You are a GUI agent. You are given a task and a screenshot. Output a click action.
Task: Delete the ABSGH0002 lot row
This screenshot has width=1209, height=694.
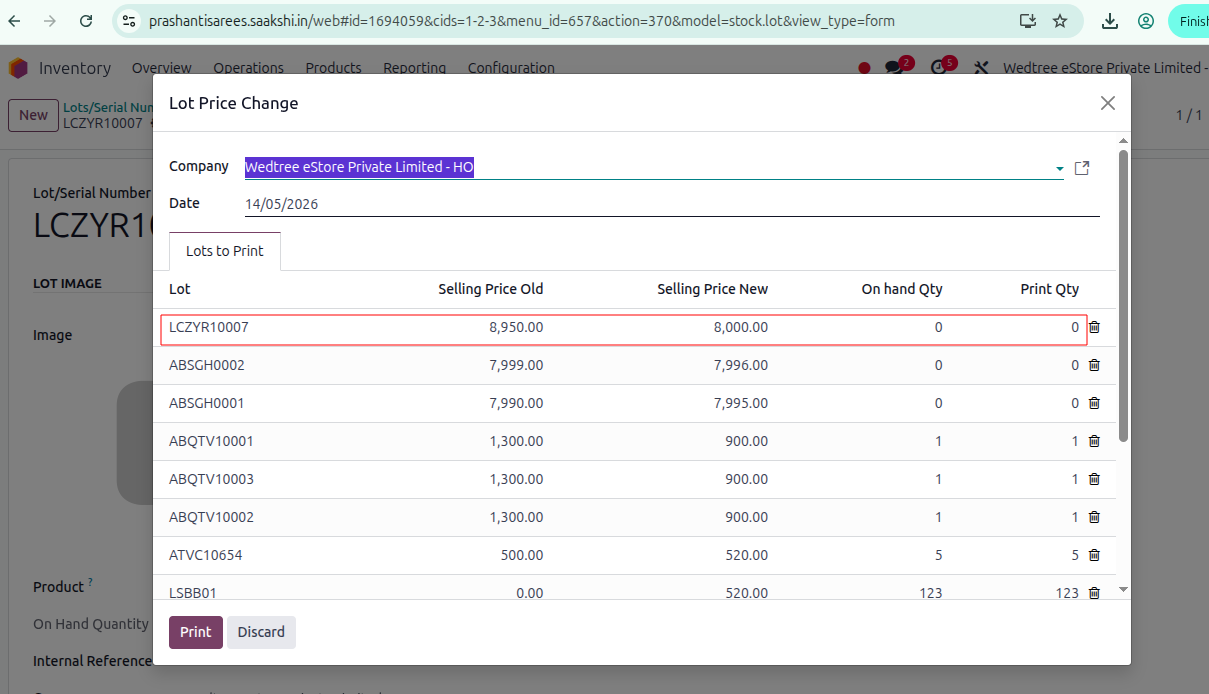click(x=1094, y=365)
